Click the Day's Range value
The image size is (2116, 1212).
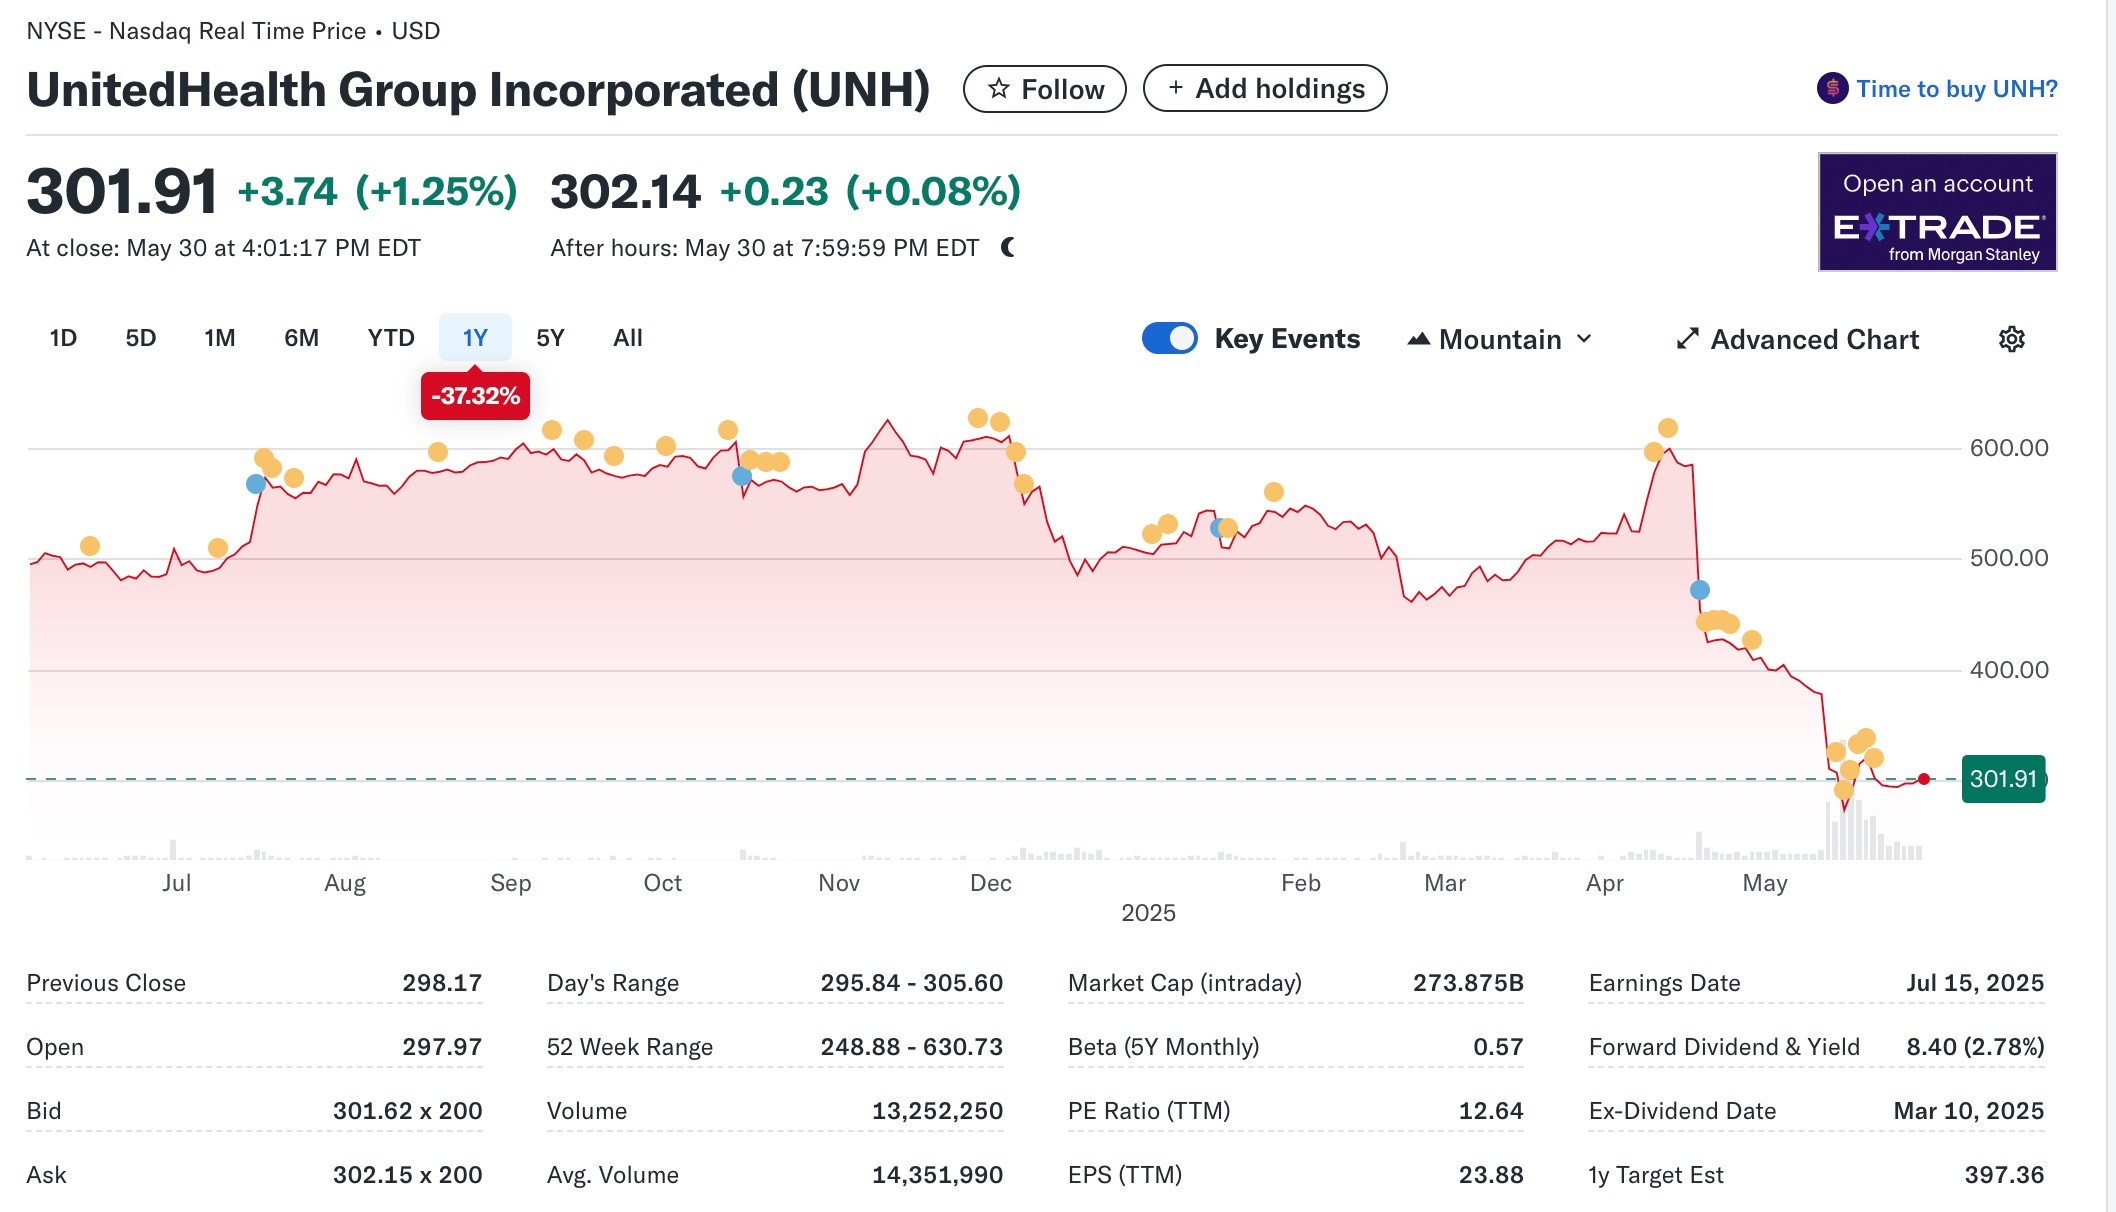click(912, 983)
